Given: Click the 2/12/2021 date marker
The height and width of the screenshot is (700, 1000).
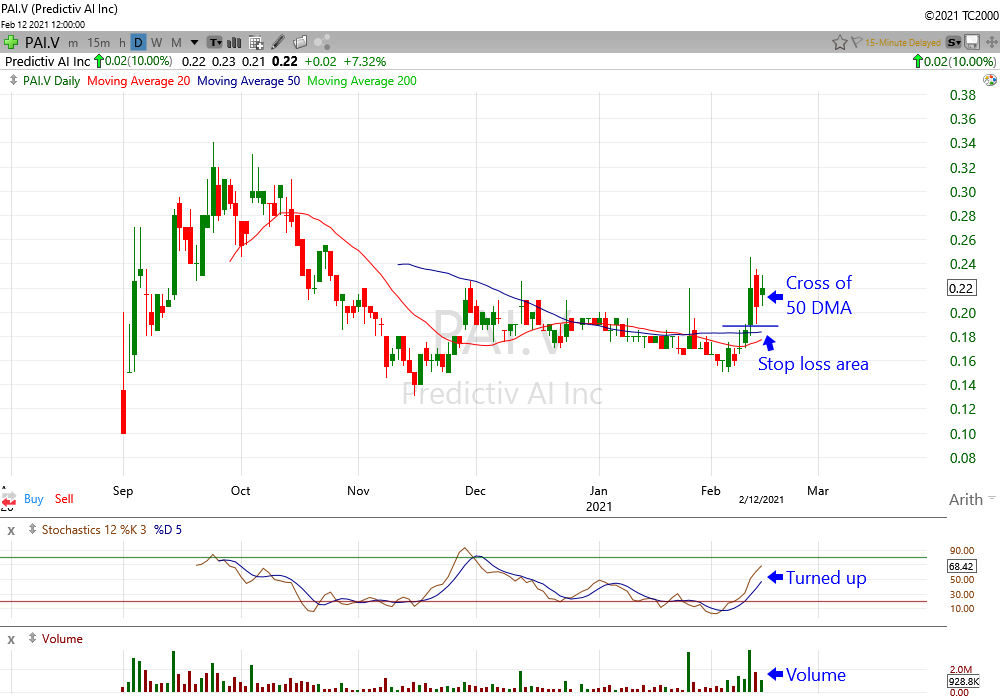Looking at the screenshot, I should point(761,499).
